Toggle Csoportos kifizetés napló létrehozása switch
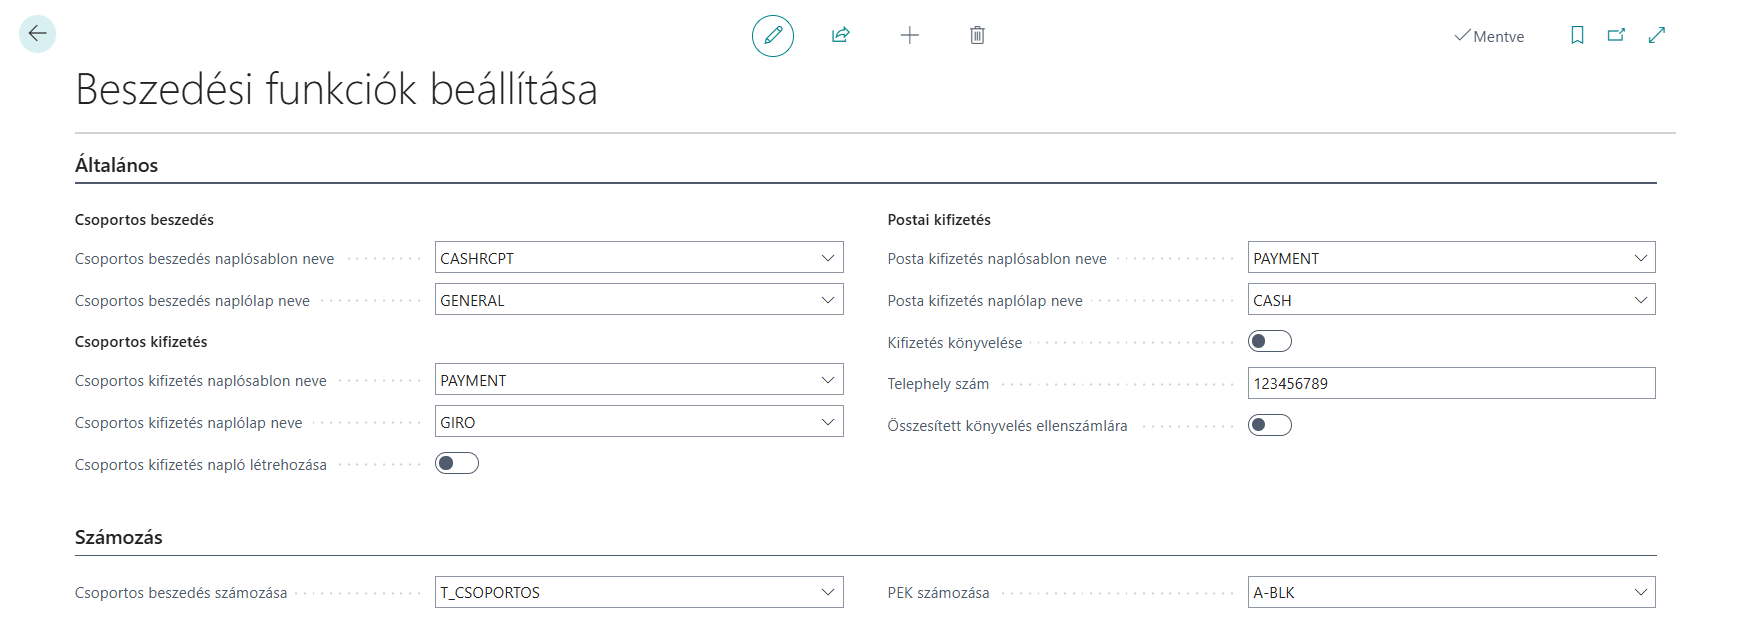1751x636 pixels. click(457, 463)
